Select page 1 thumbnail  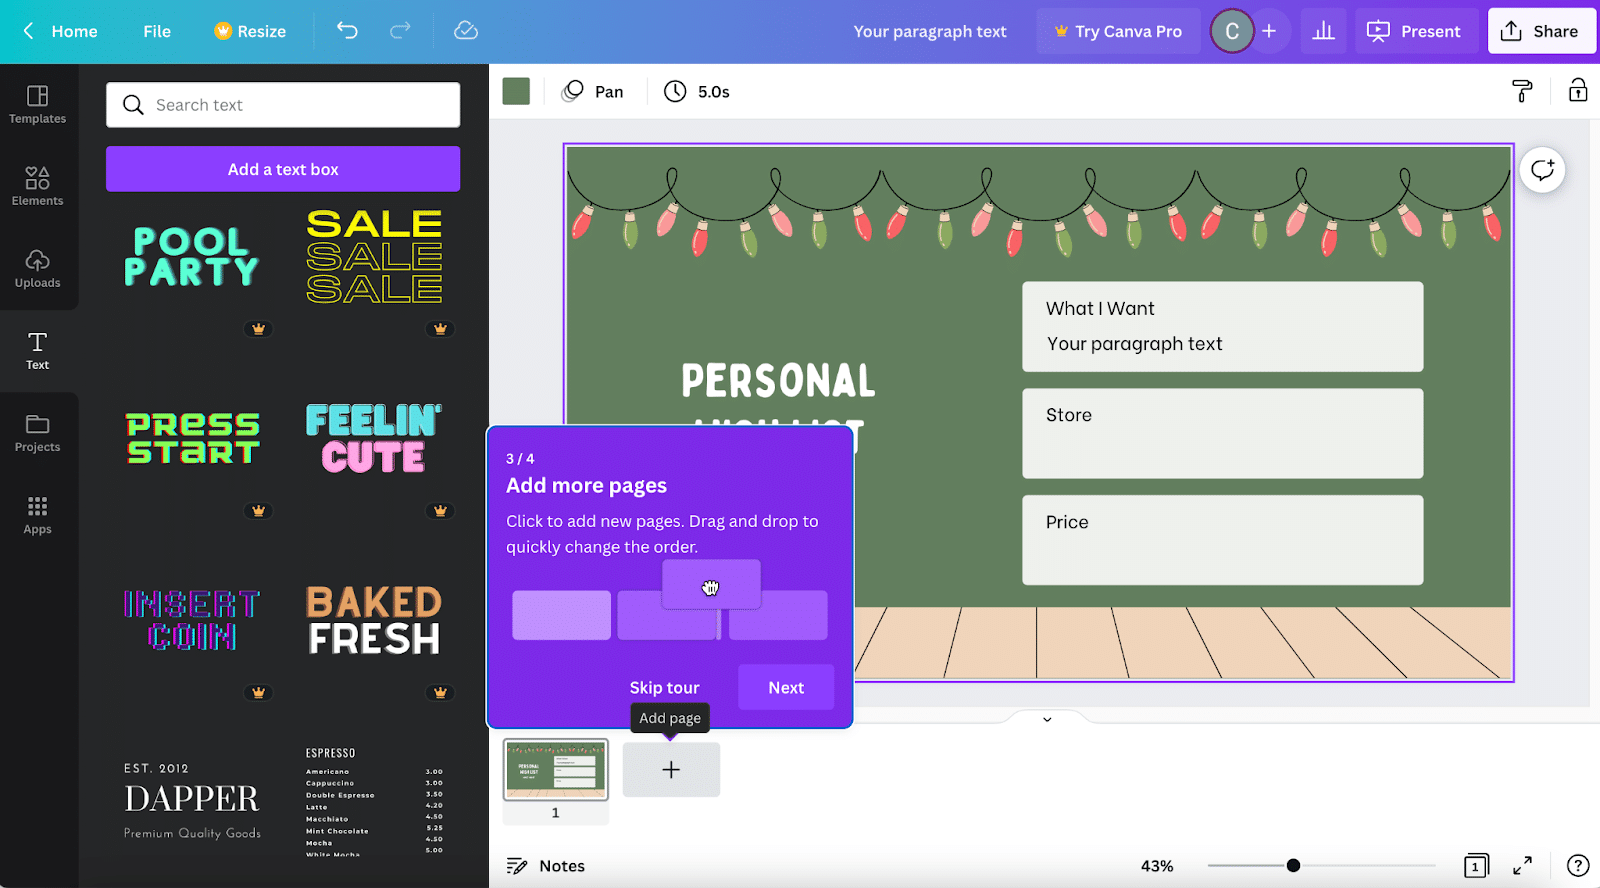(x=555, y=770)
